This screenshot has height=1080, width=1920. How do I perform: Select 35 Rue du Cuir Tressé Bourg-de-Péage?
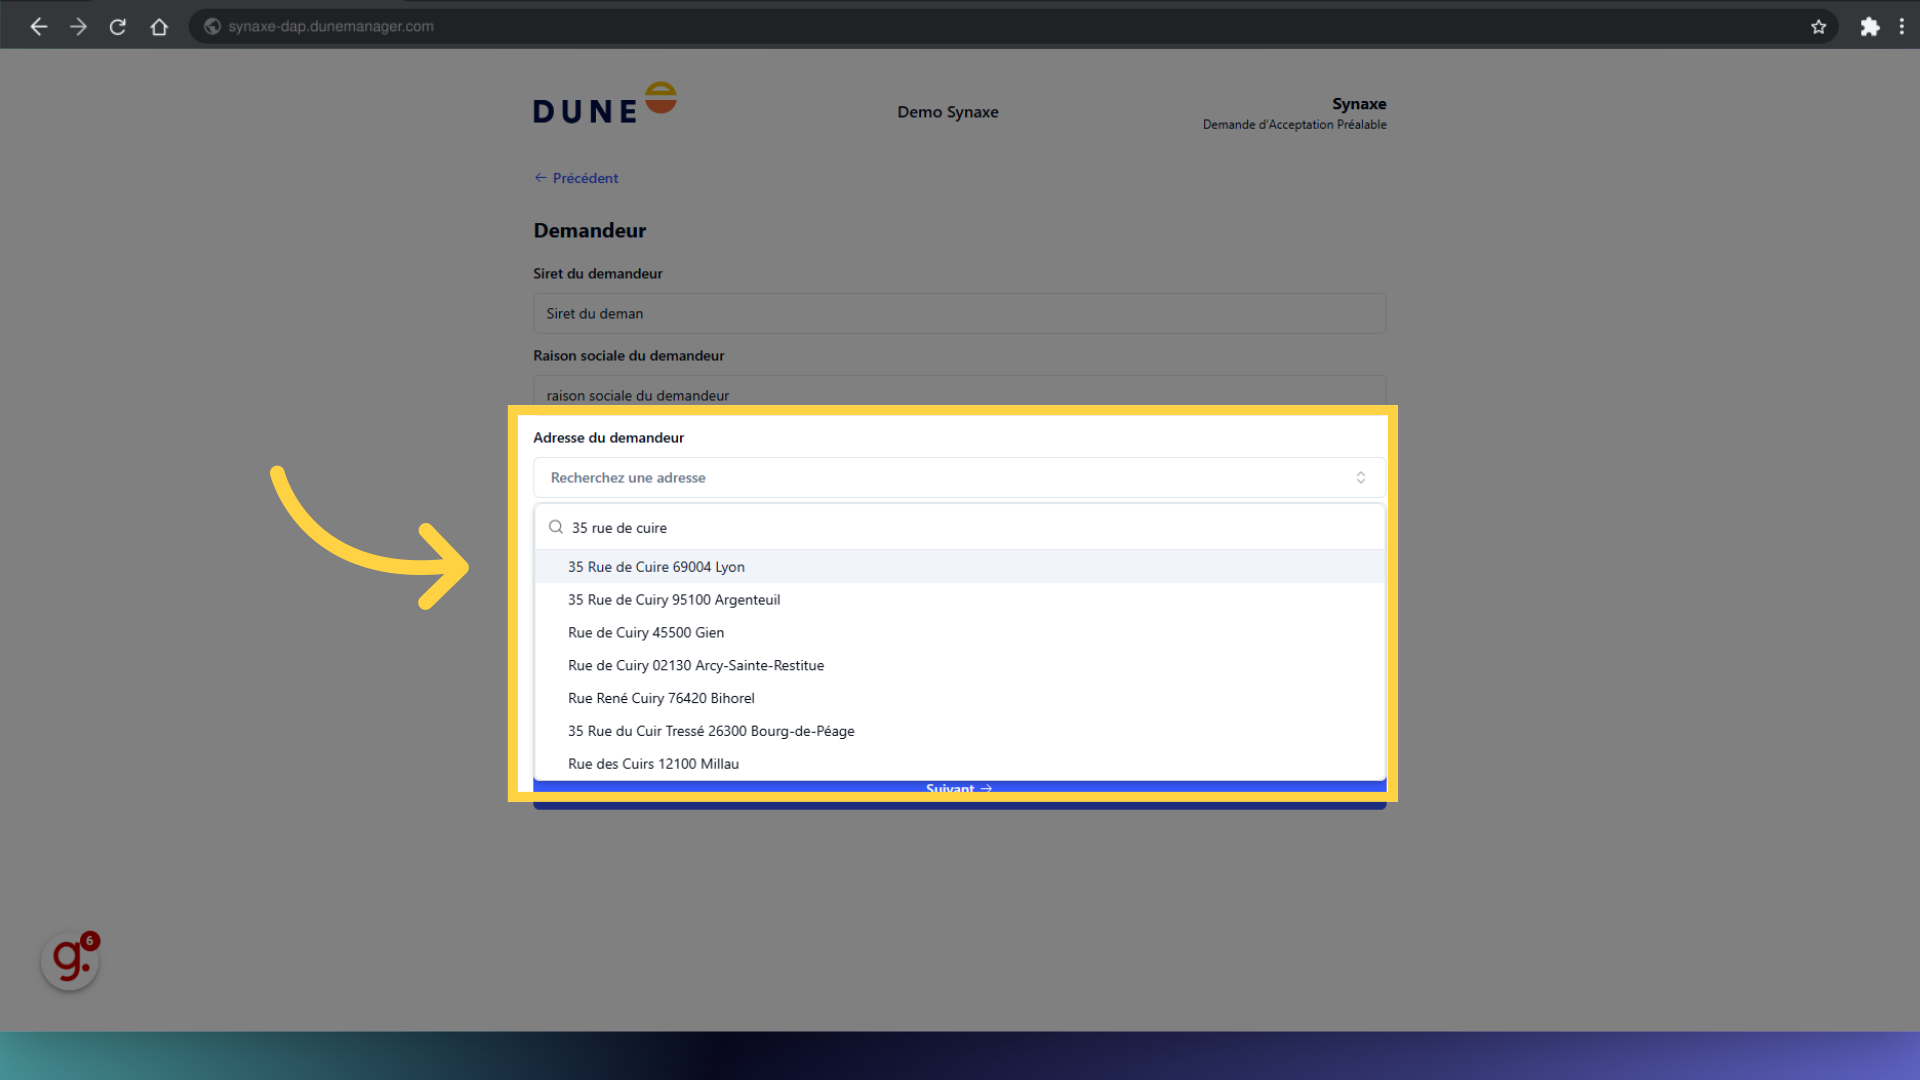tap(710, 731)
